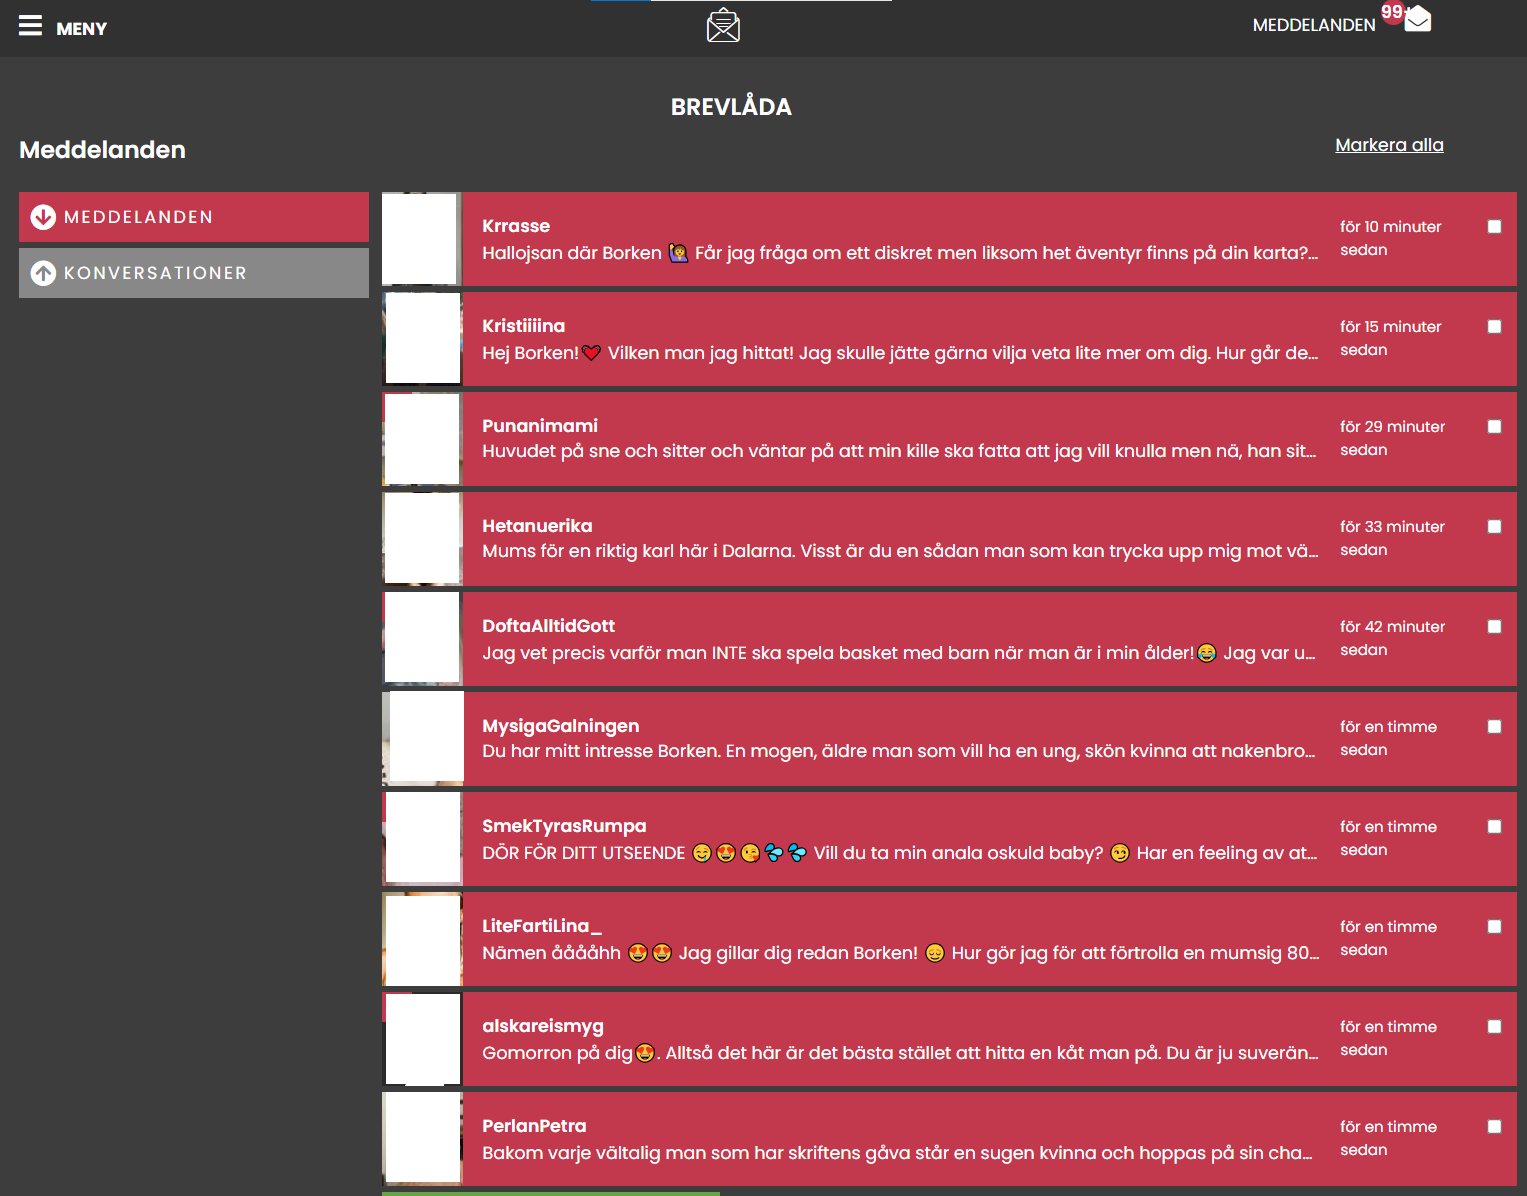The width and height of the screenshot is (1527, 1196).
Task: Switch to the KONVERSATIONER sidebar tab
Action: pyautogui.click(x=194, y=273)
